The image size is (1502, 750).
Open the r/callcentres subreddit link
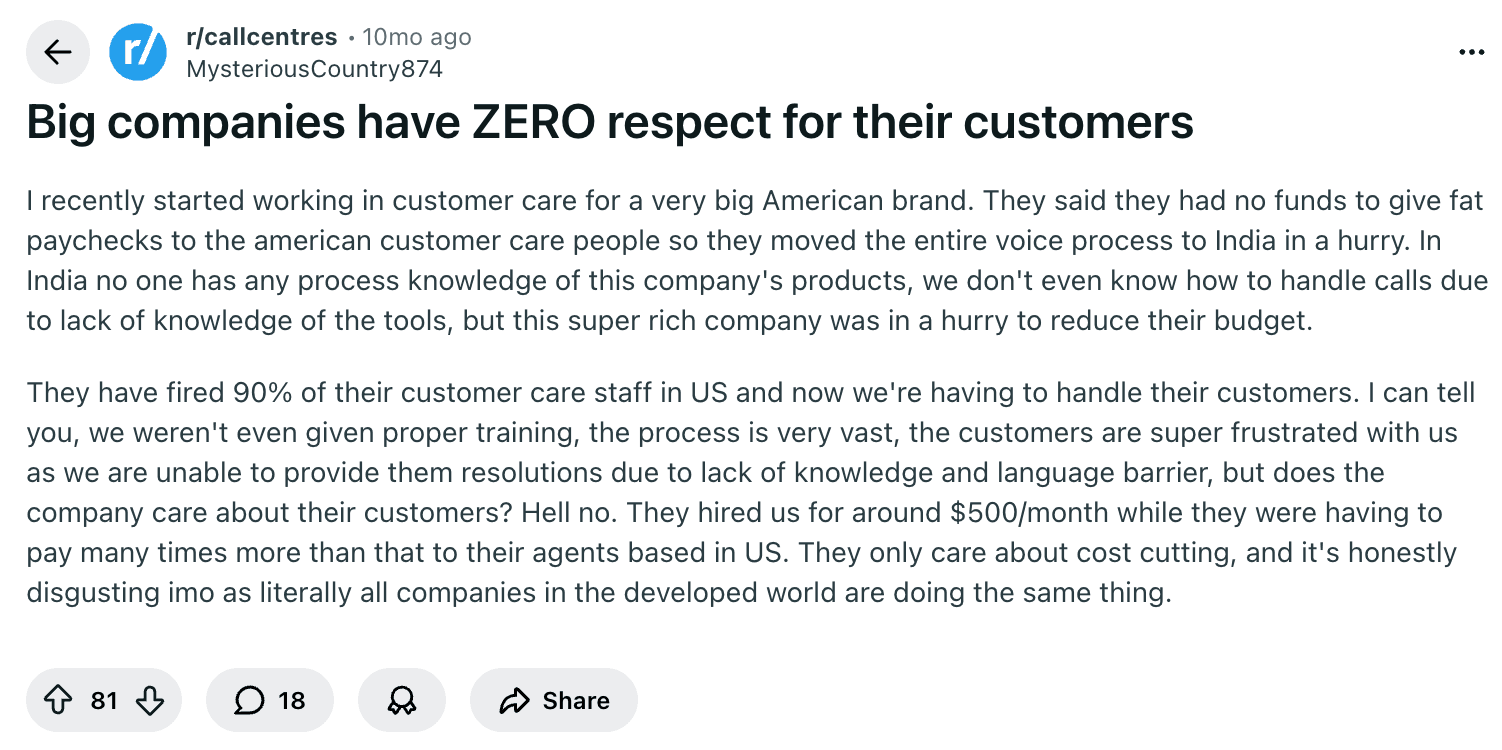[x=262, y=37]
